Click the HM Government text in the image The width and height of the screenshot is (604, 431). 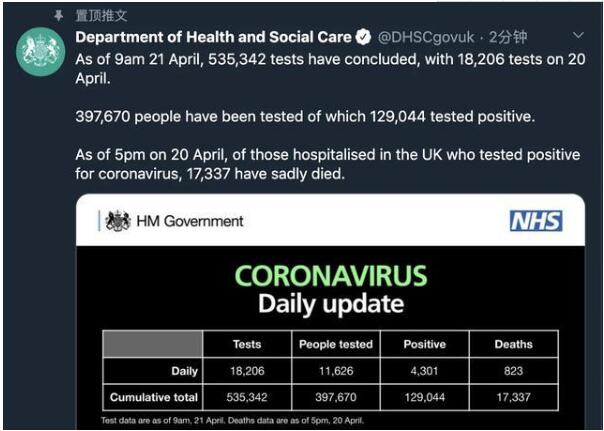click(189, 221)
